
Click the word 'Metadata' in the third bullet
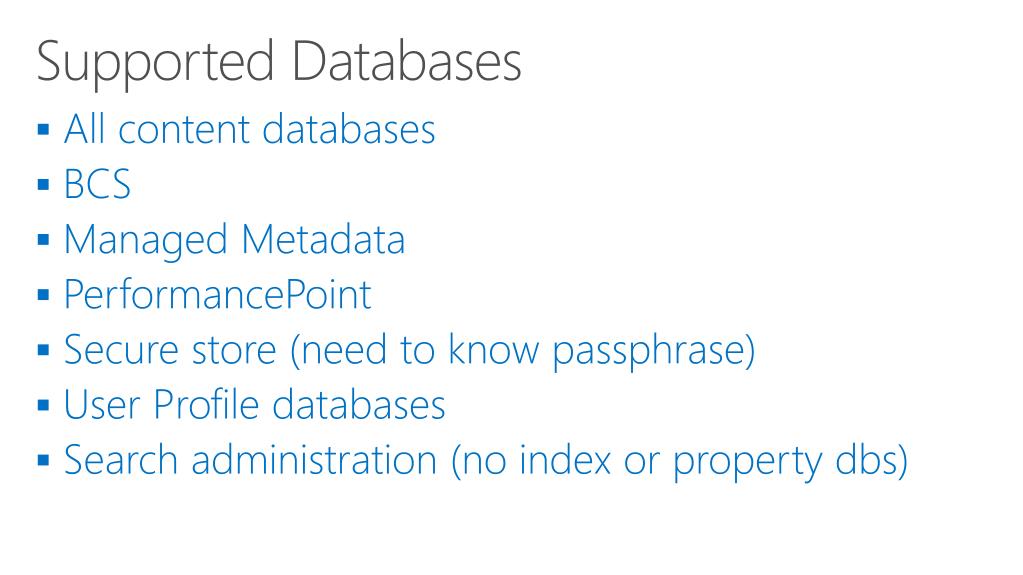323,239
